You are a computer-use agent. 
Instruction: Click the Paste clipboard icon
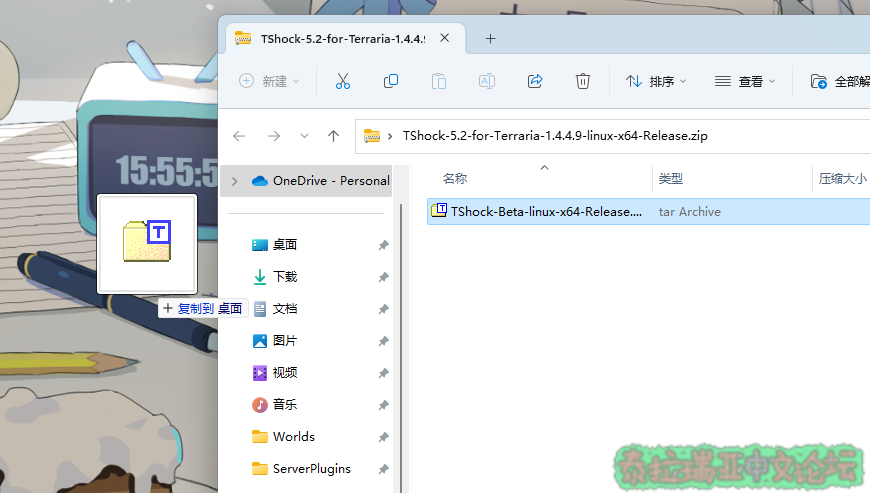[439, 82]
